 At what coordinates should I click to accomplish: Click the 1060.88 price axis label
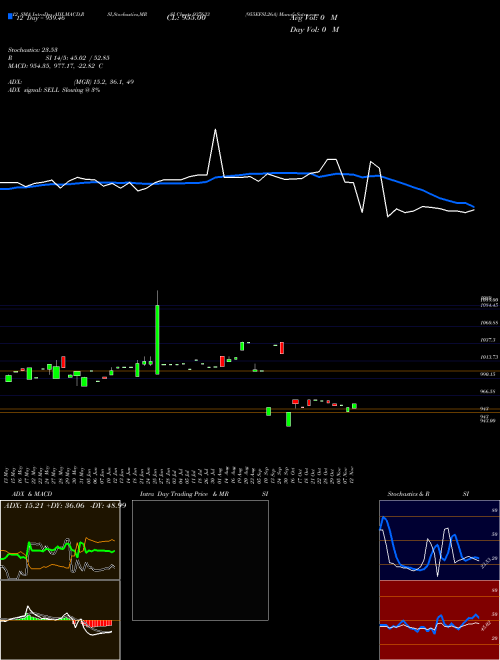(489, 322)
